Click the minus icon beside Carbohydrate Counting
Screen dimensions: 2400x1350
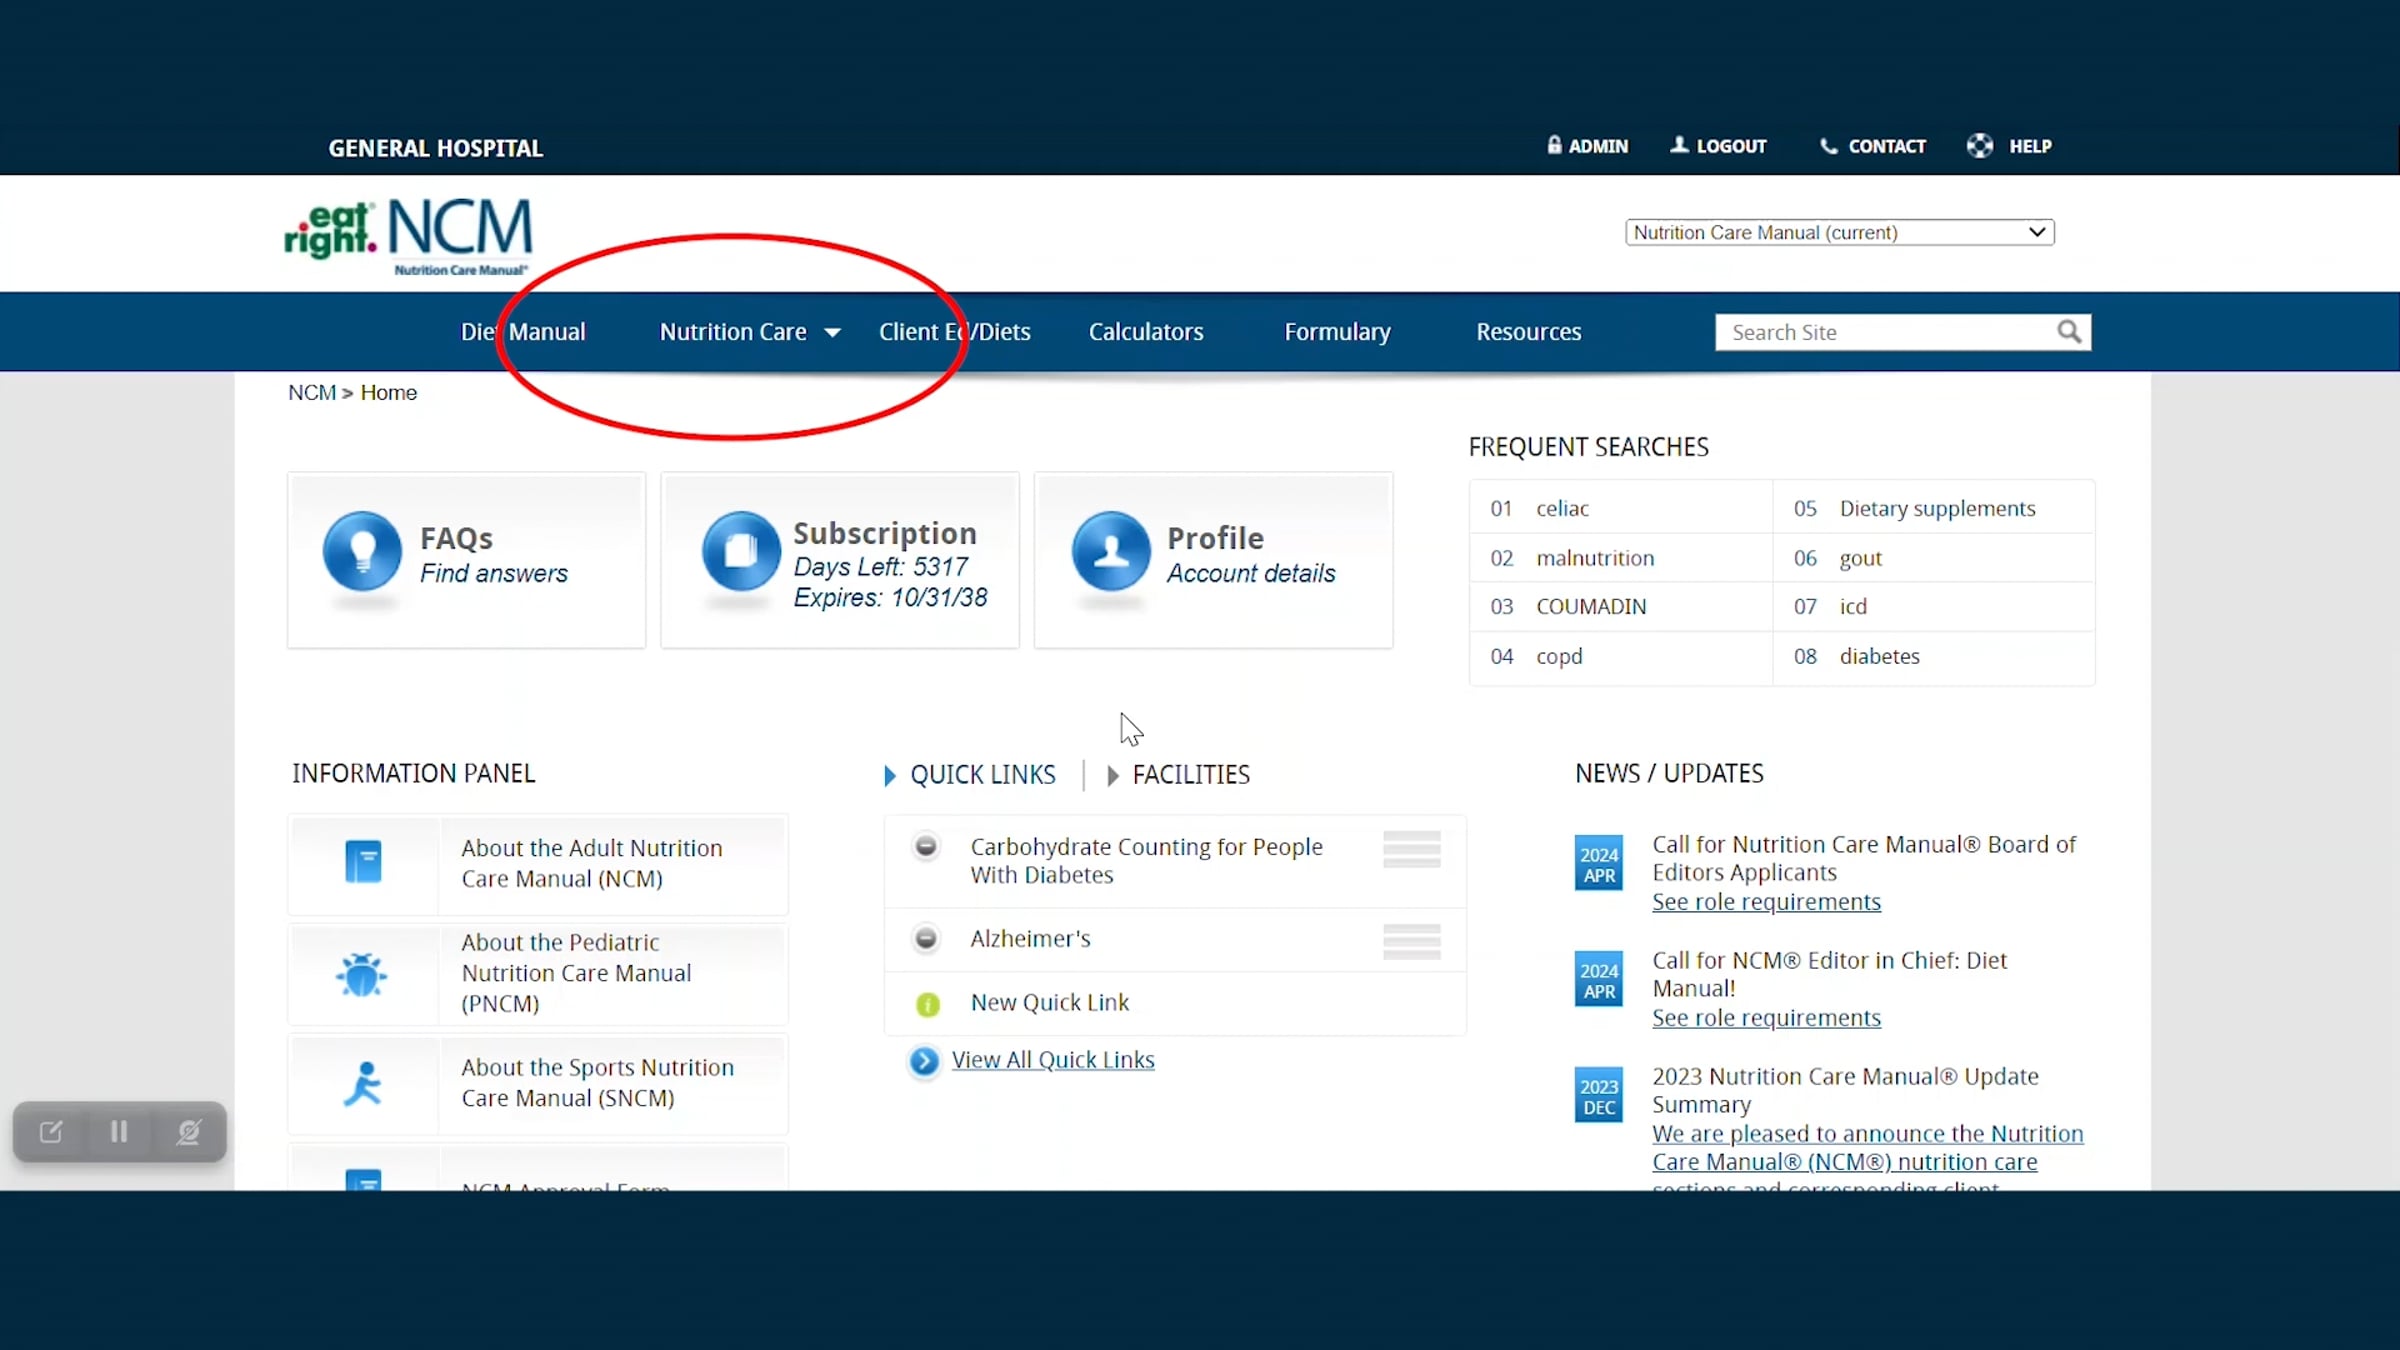pyautogui.click(x=926, y=847)
